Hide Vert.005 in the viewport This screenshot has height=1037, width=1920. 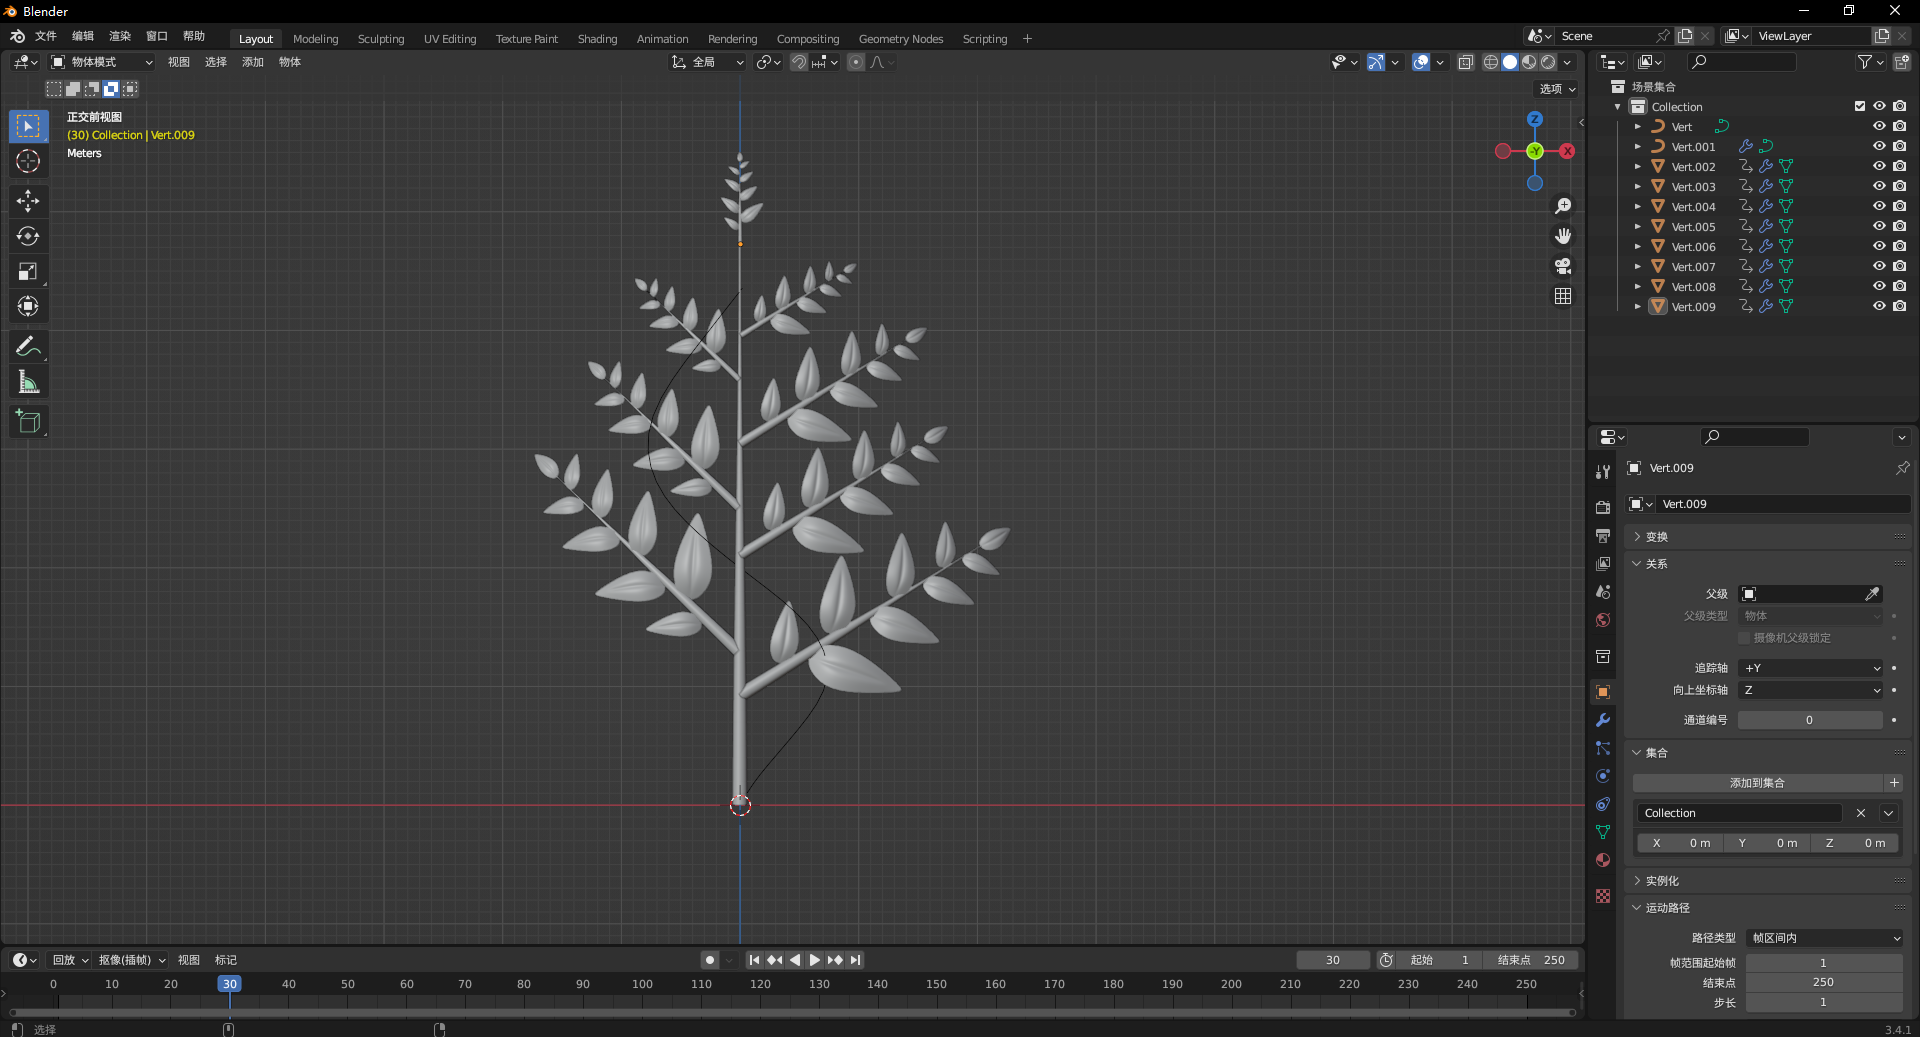tap(1879, 226)
